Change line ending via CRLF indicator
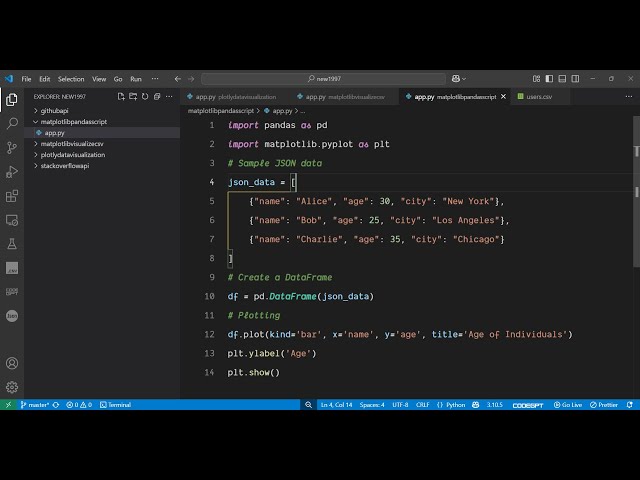The height and width of the screenshot is (480, 640). (422, 405)
